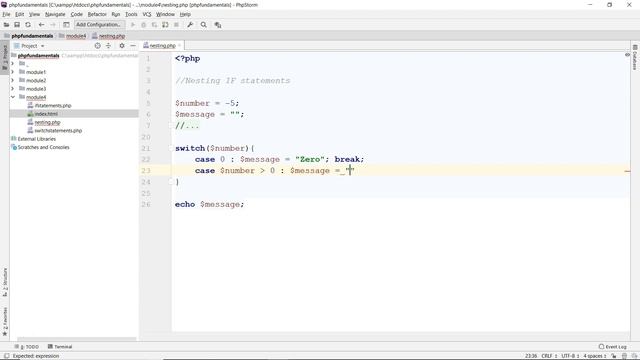Viewport: 640px width, 360px height.
Task: Click the Open folder toolbar icon
Action: click(x=7, y=25)
